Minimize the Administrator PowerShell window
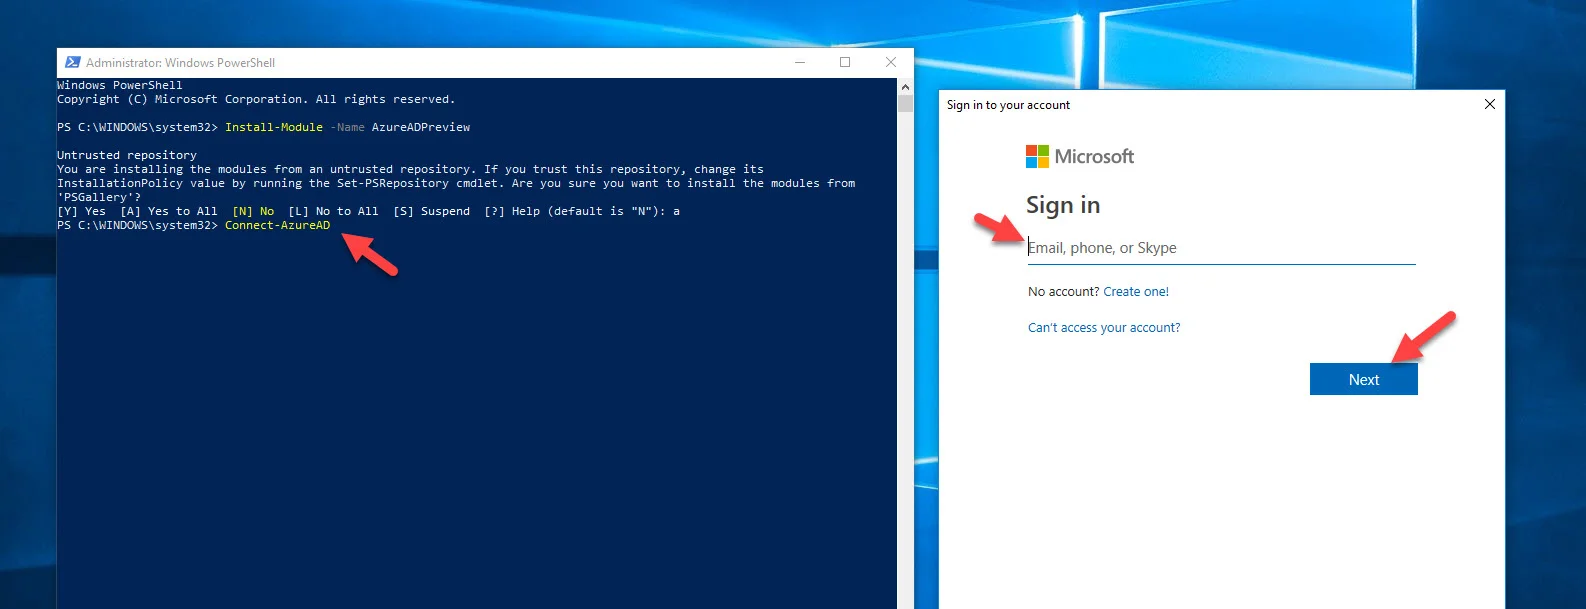 pos(800,62)
